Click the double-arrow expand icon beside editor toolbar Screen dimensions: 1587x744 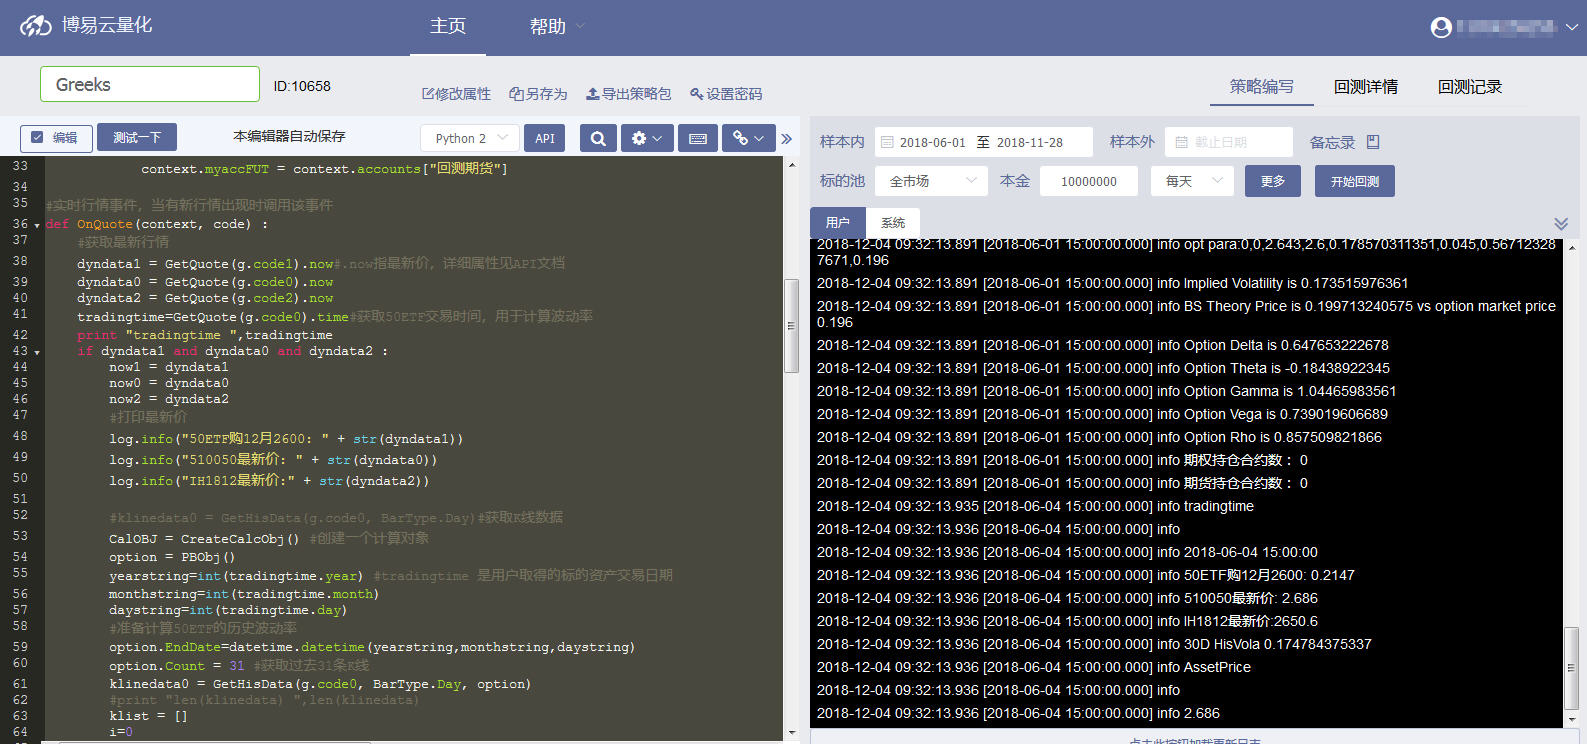pyautogui.click(x=787, y=139)
